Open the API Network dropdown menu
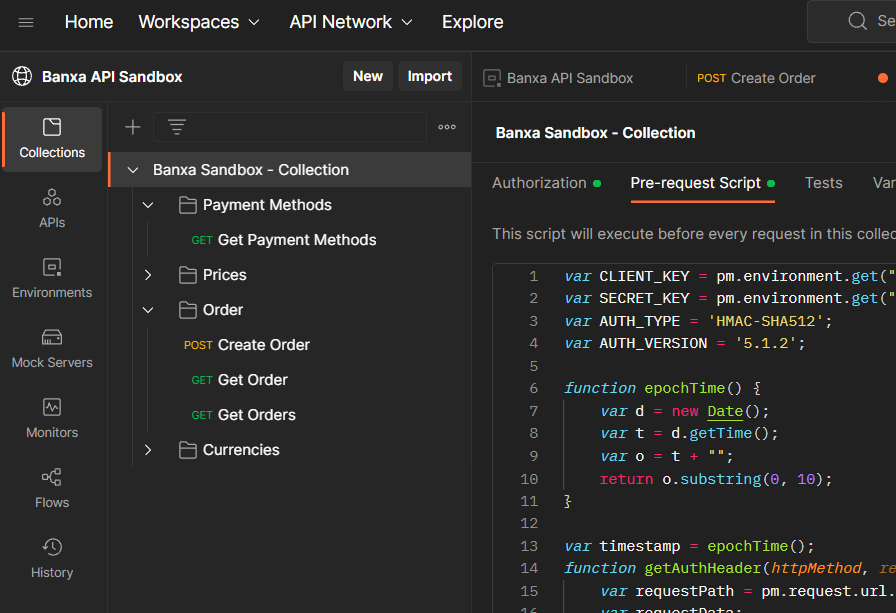Viewport: 896px width, 613px height. tap(351, 22)
